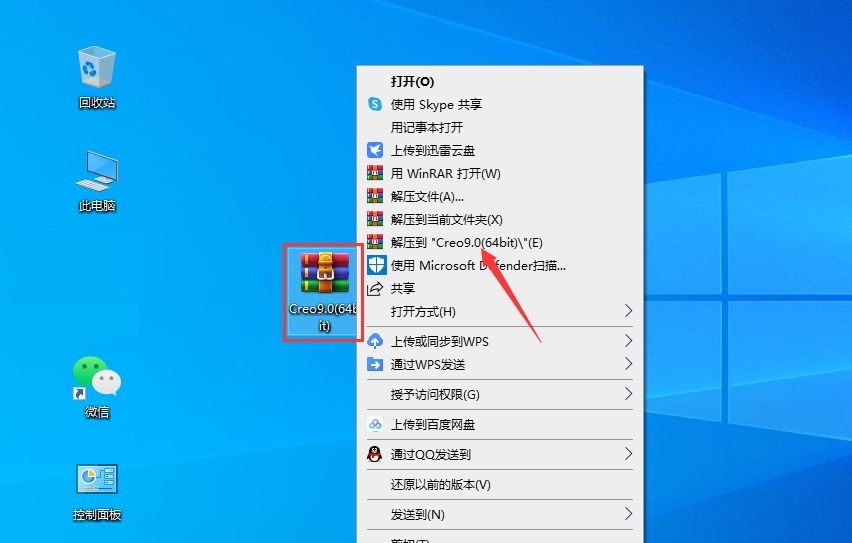Expand submenu arrow of 上传或同步到WPS
Screen dimensions: 852x543
click(x=629, y=341)
